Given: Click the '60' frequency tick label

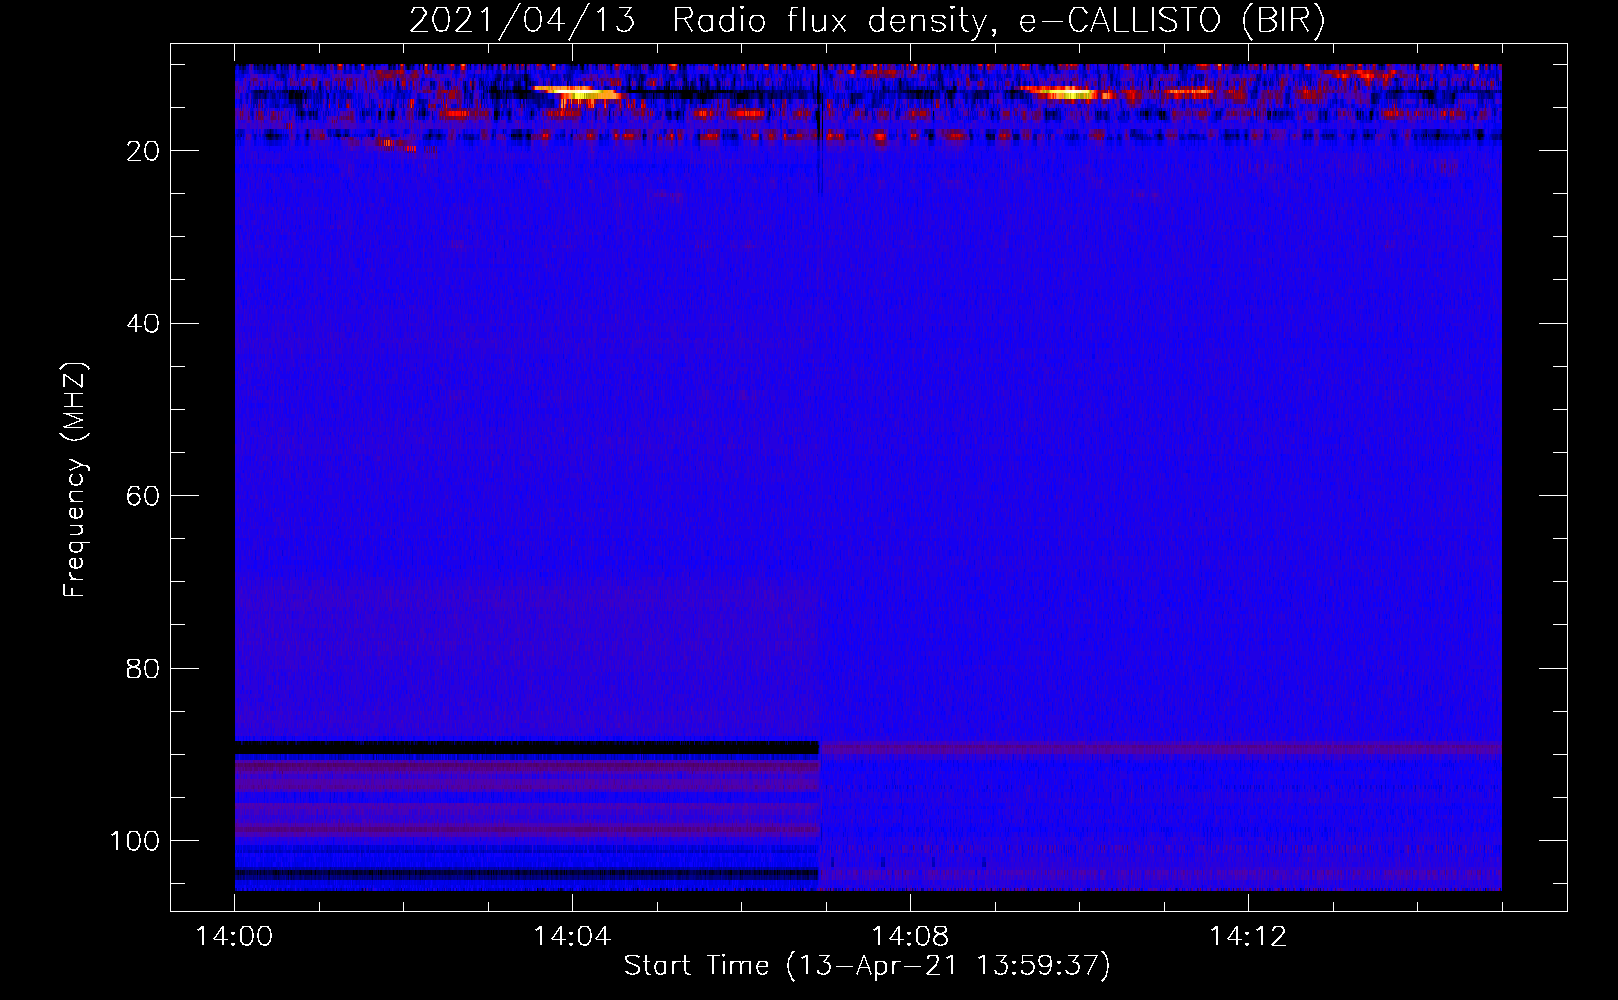Looking at the screenshot, I should (x=143, y=496).
